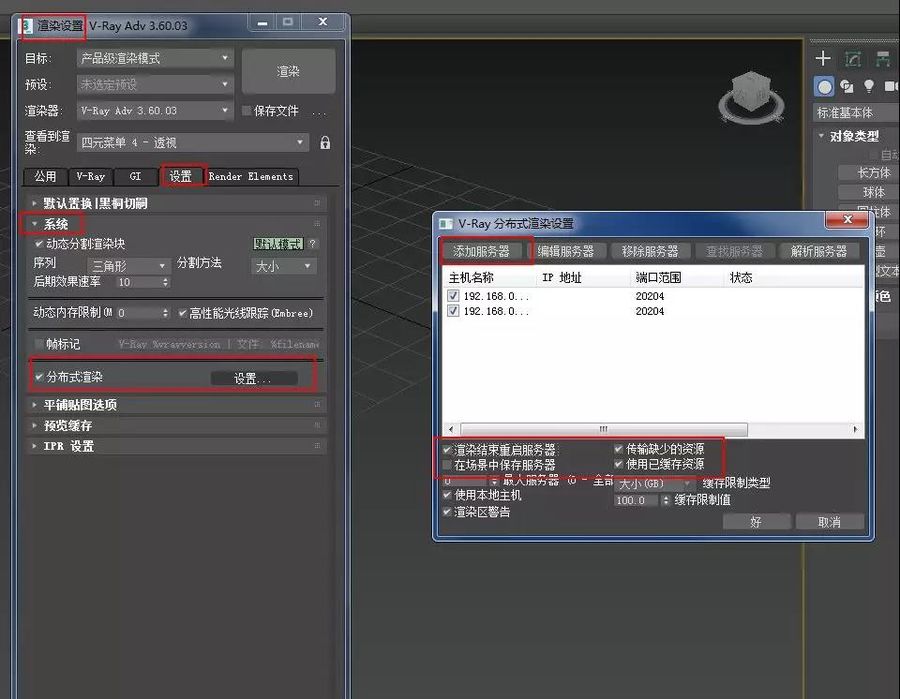
Task: Open the division method size dropdown
Action: (284, 266)
